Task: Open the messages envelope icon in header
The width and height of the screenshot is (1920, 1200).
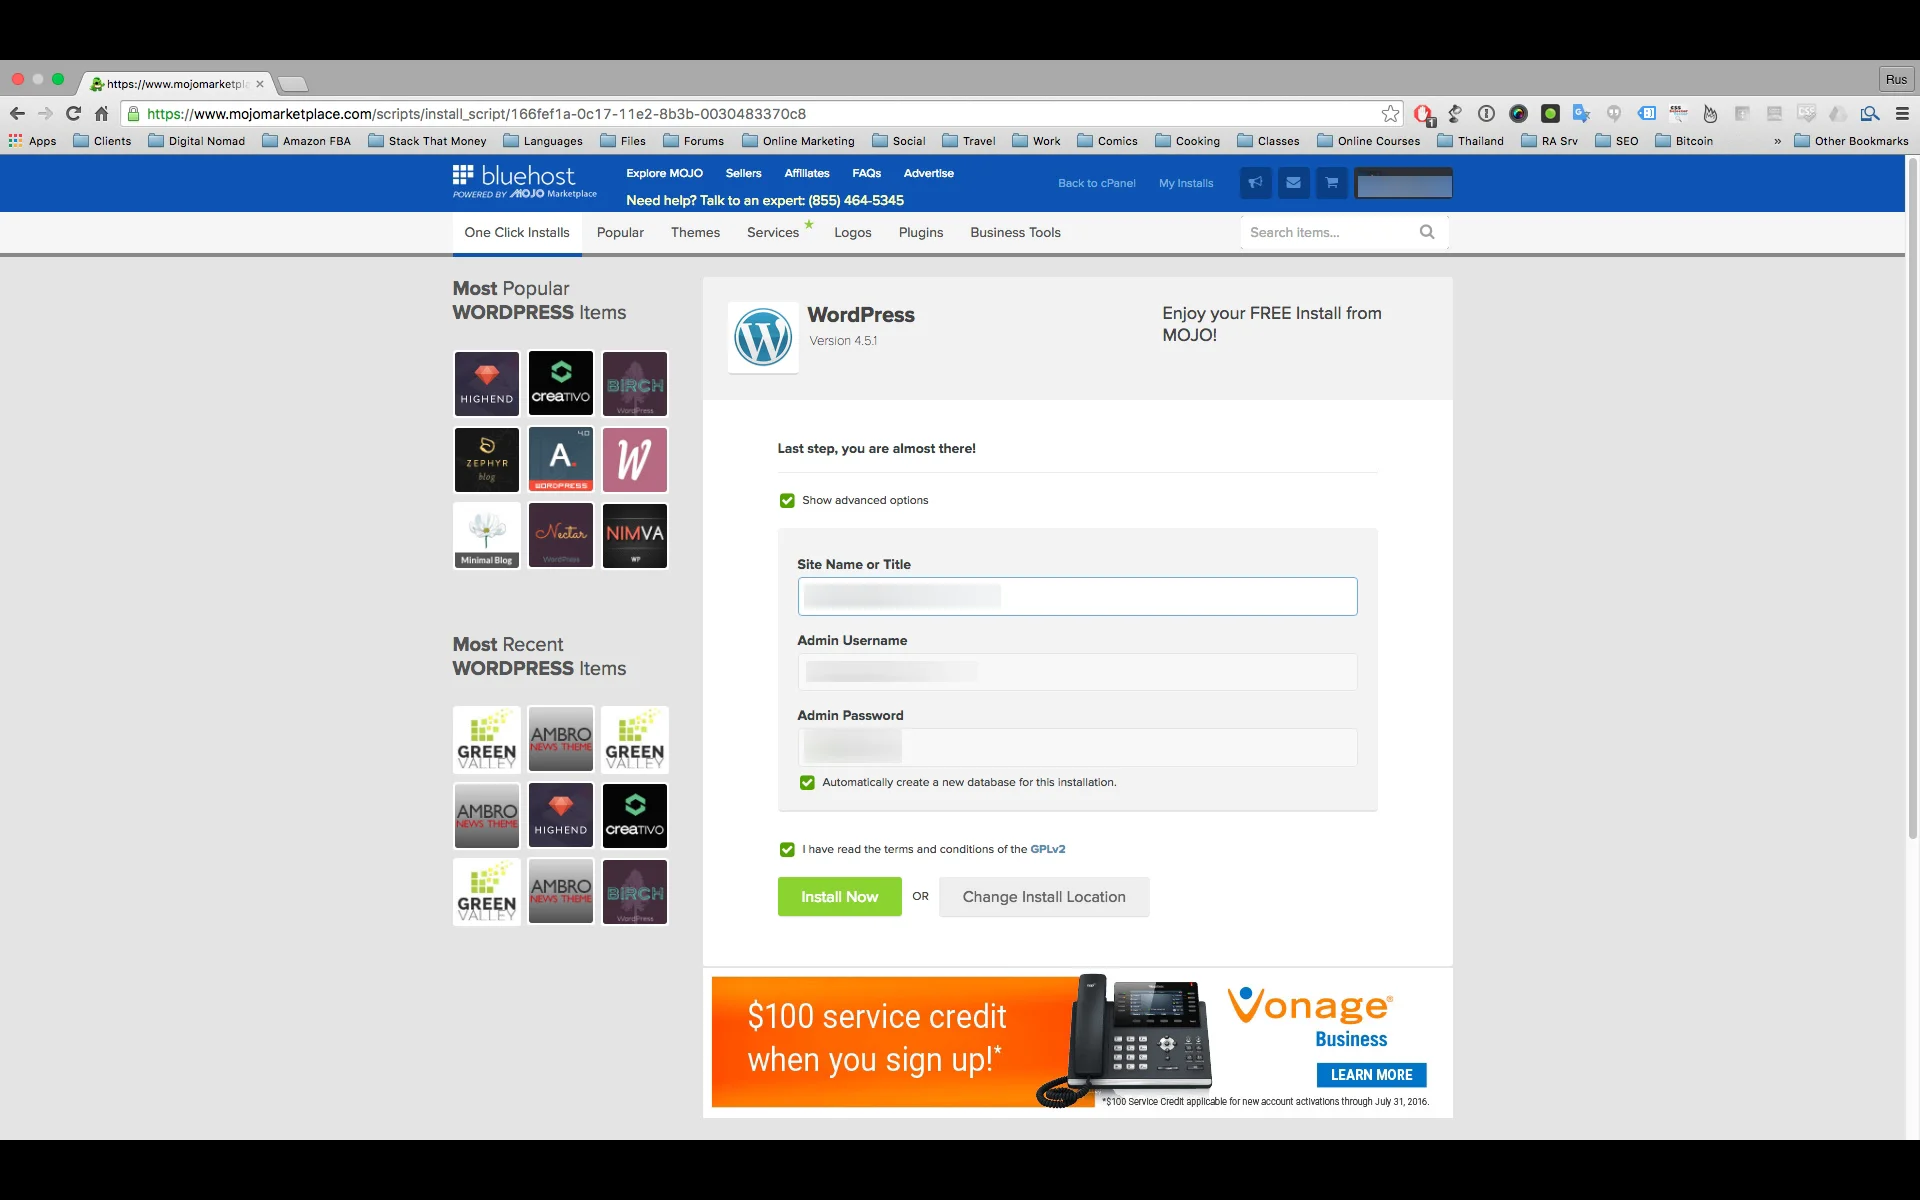Action: click(x=1293, y=183)
